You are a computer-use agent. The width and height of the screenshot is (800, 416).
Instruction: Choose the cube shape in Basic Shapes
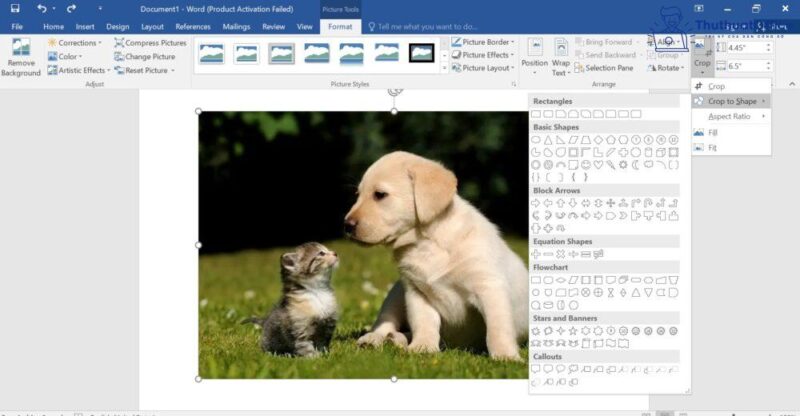point(661,152)
